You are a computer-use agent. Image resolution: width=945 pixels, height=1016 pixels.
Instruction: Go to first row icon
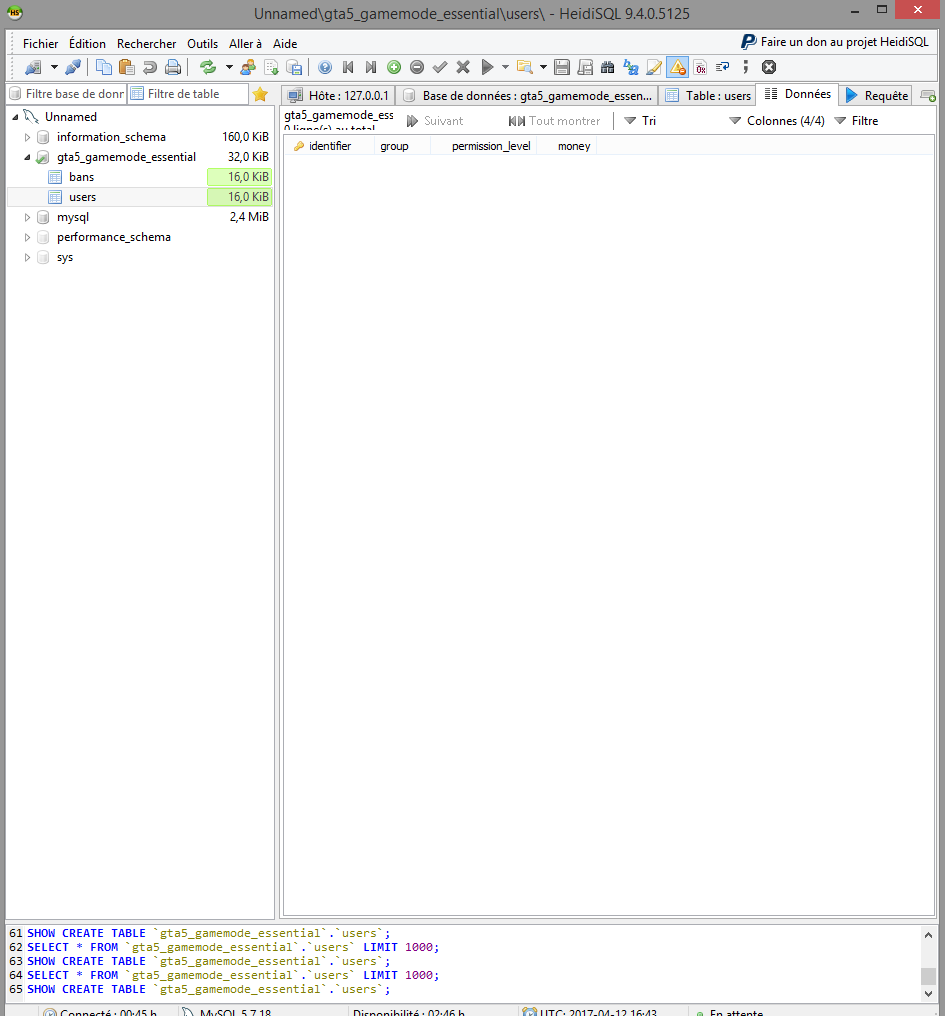[x=348, y=67]
